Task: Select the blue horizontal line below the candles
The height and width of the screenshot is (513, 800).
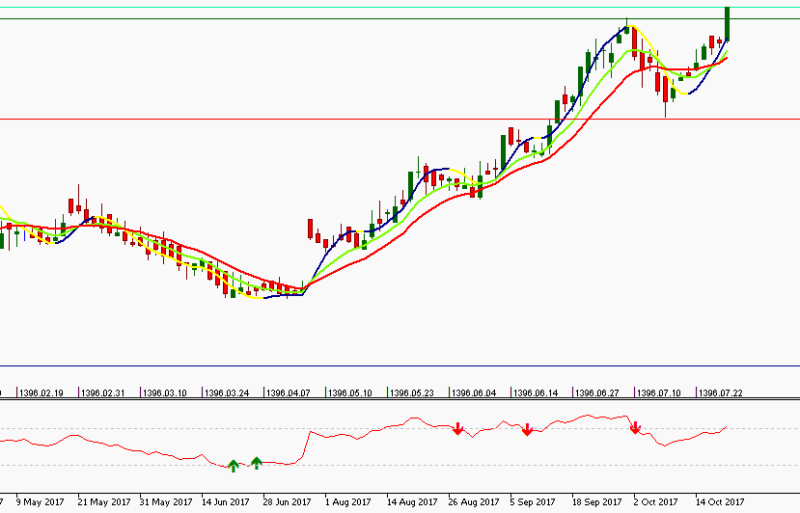Action: point(400,365)
